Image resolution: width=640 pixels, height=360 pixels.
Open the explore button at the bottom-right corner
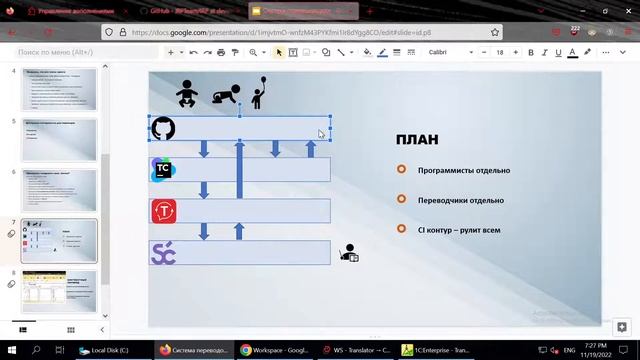pyautogui.click(x=622, y=327)
